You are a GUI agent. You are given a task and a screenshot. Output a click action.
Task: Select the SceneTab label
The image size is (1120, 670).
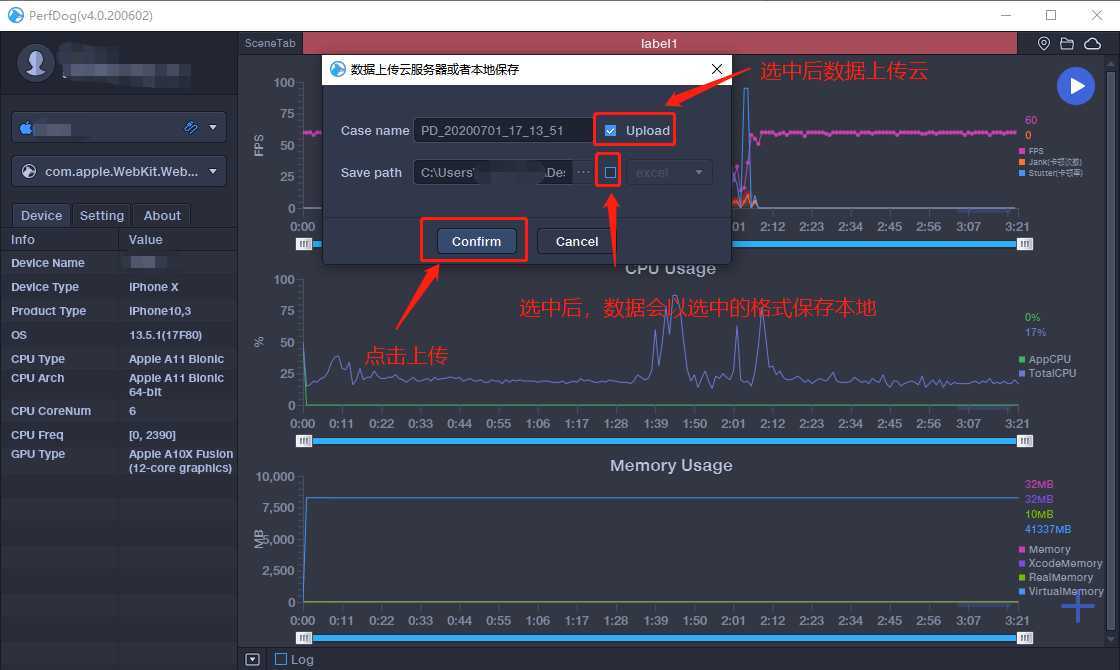pos(270,43)
